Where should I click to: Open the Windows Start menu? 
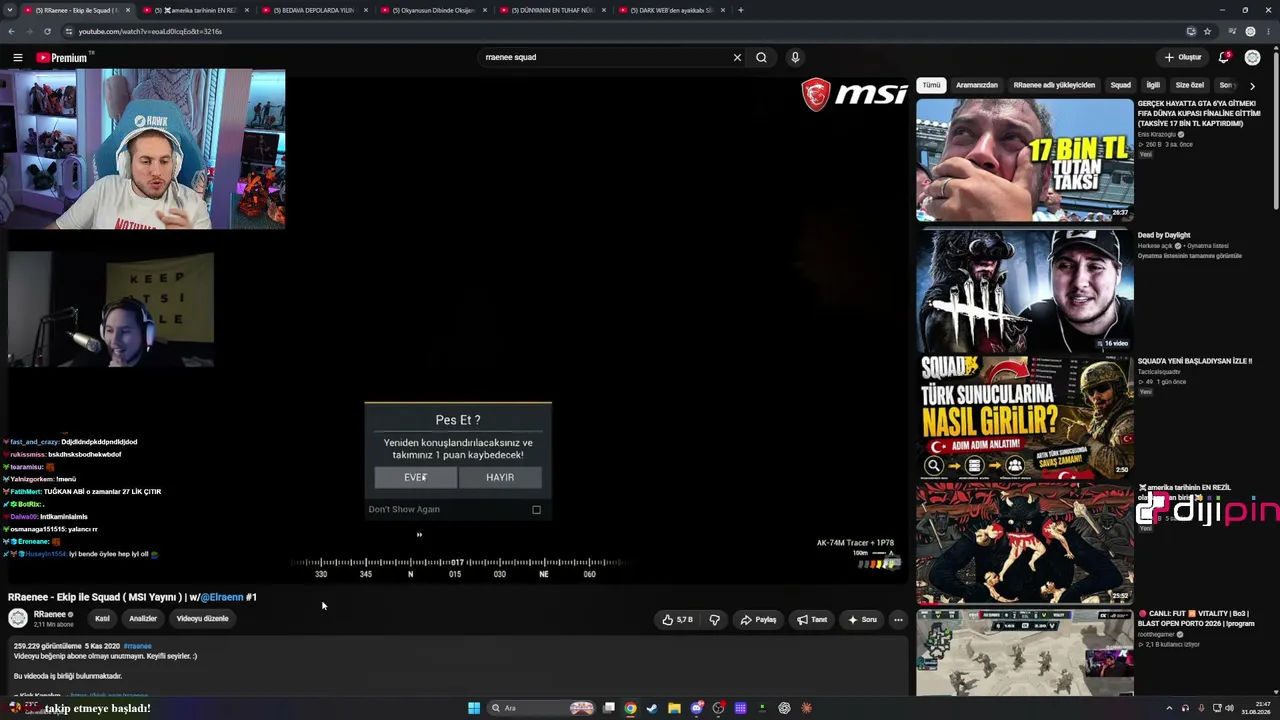point(474,708)
